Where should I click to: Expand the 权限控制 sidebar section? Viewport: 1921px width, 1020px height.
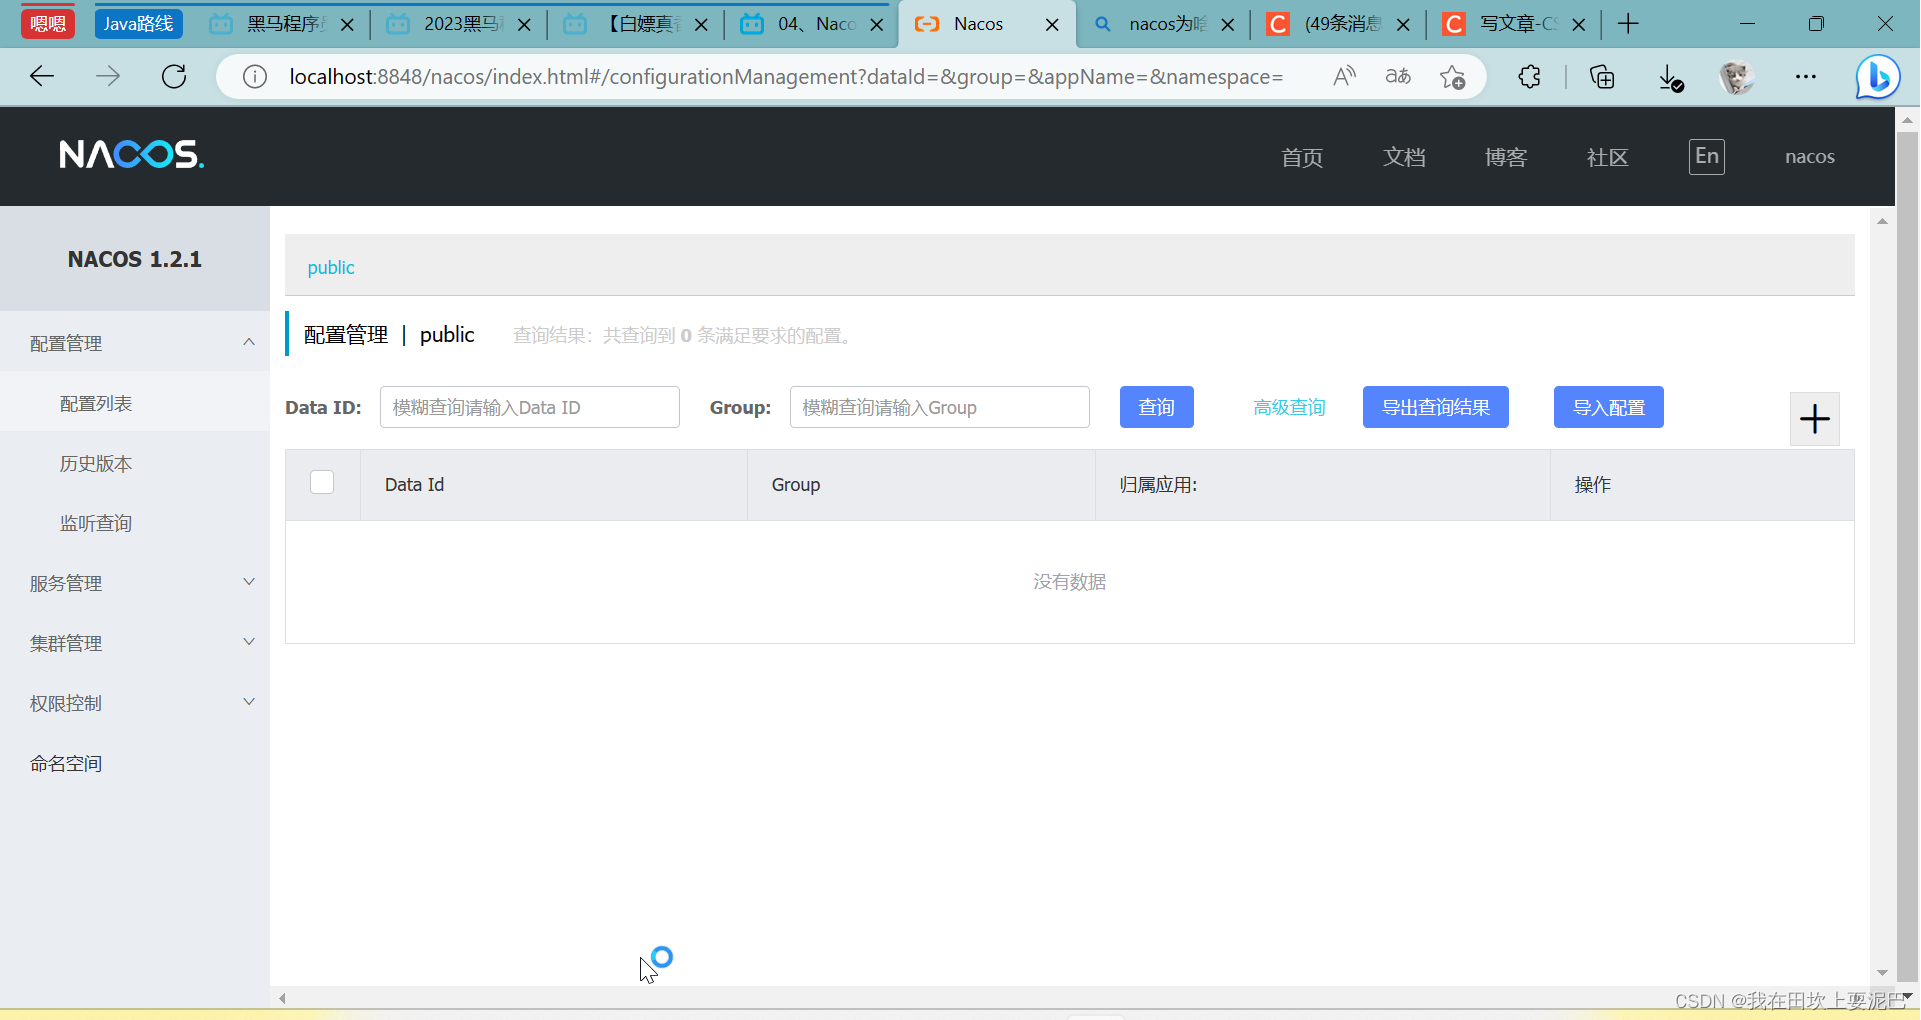135,703
